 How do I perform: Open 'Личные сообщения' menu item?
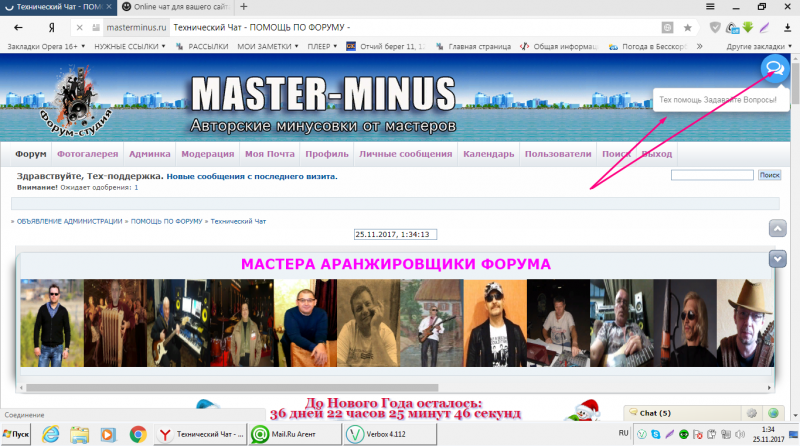[x=406, y=154]
